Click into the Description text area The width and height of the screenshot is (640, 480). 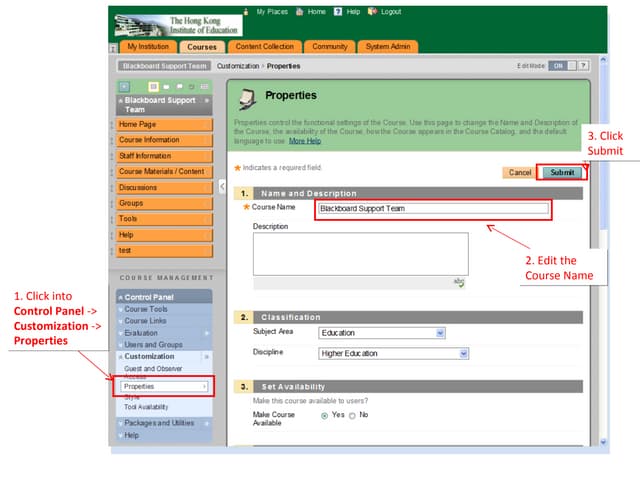click(x=360, y=254)
